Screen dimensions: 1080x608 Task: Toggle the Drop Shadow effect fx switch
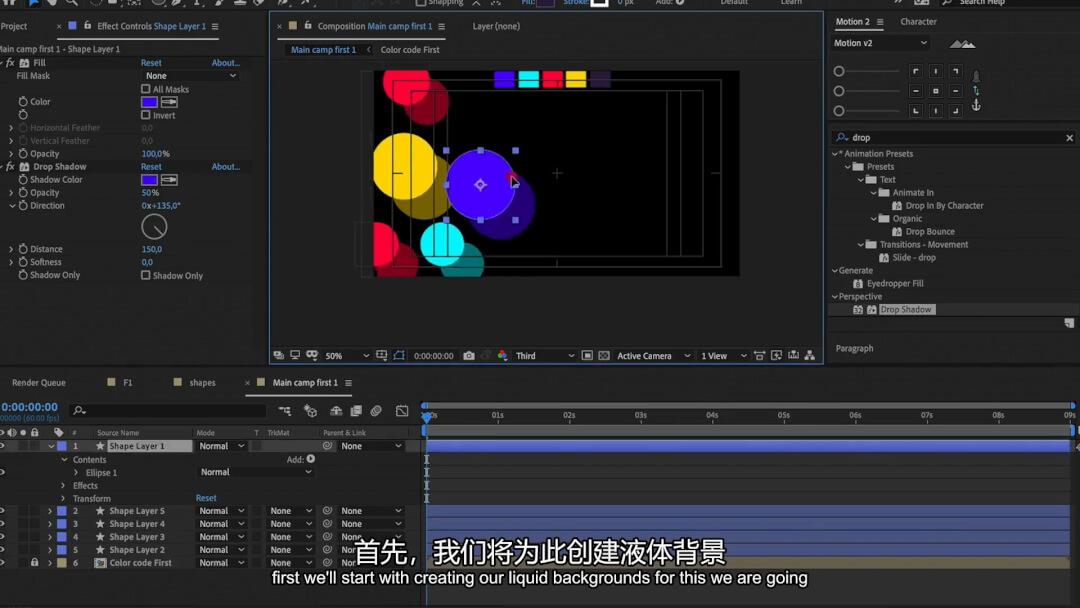[x=10, y=167]
